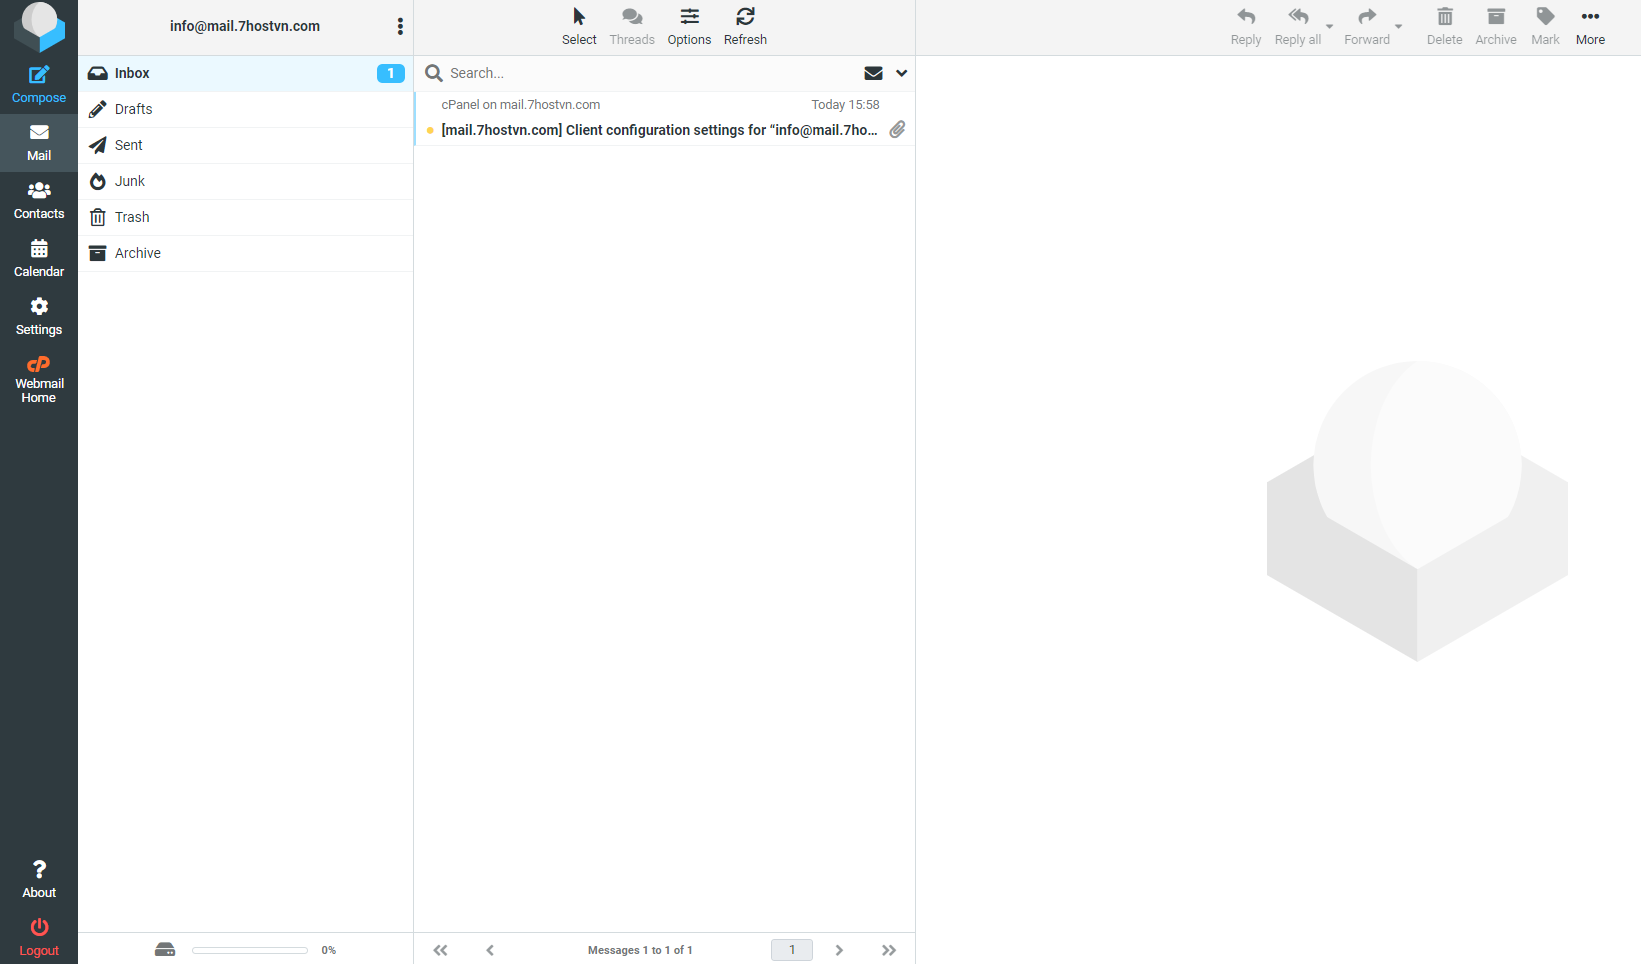This screenshot has height=964, width=1641.
Task: Open the Junk folder
Action: click(245, 181)
